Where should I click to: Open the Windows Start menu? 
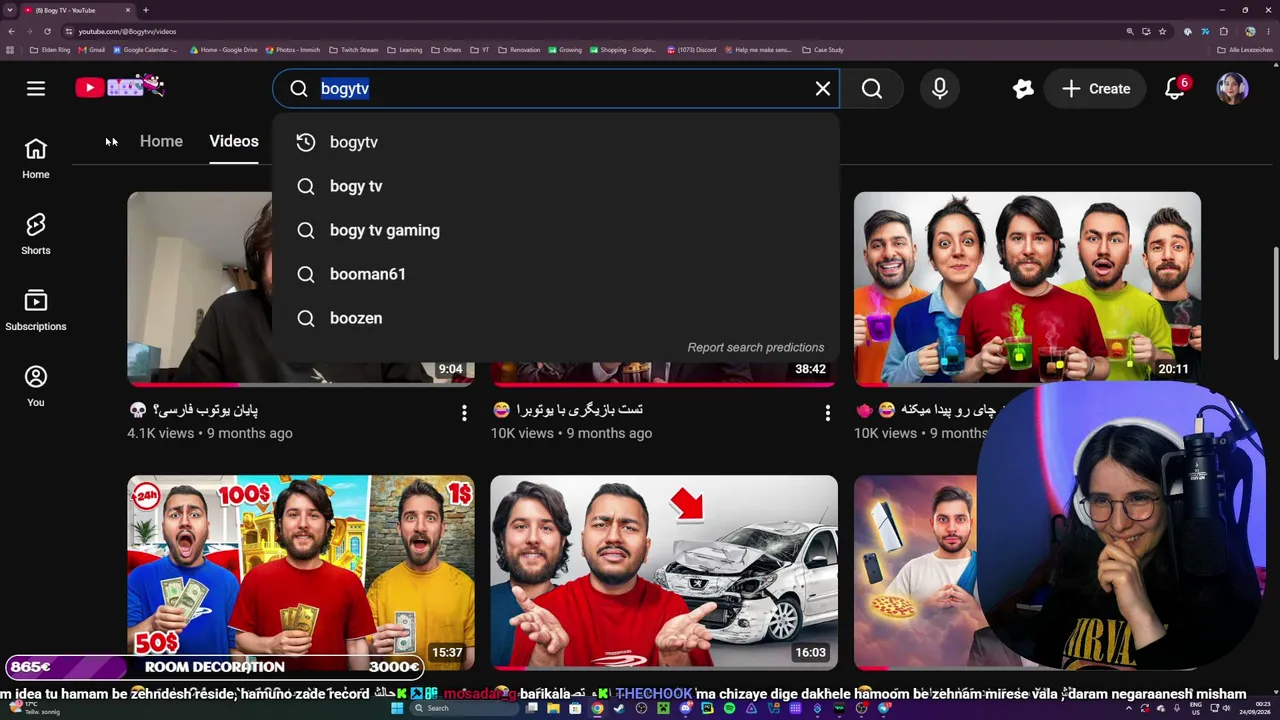(x=397, y=708)
